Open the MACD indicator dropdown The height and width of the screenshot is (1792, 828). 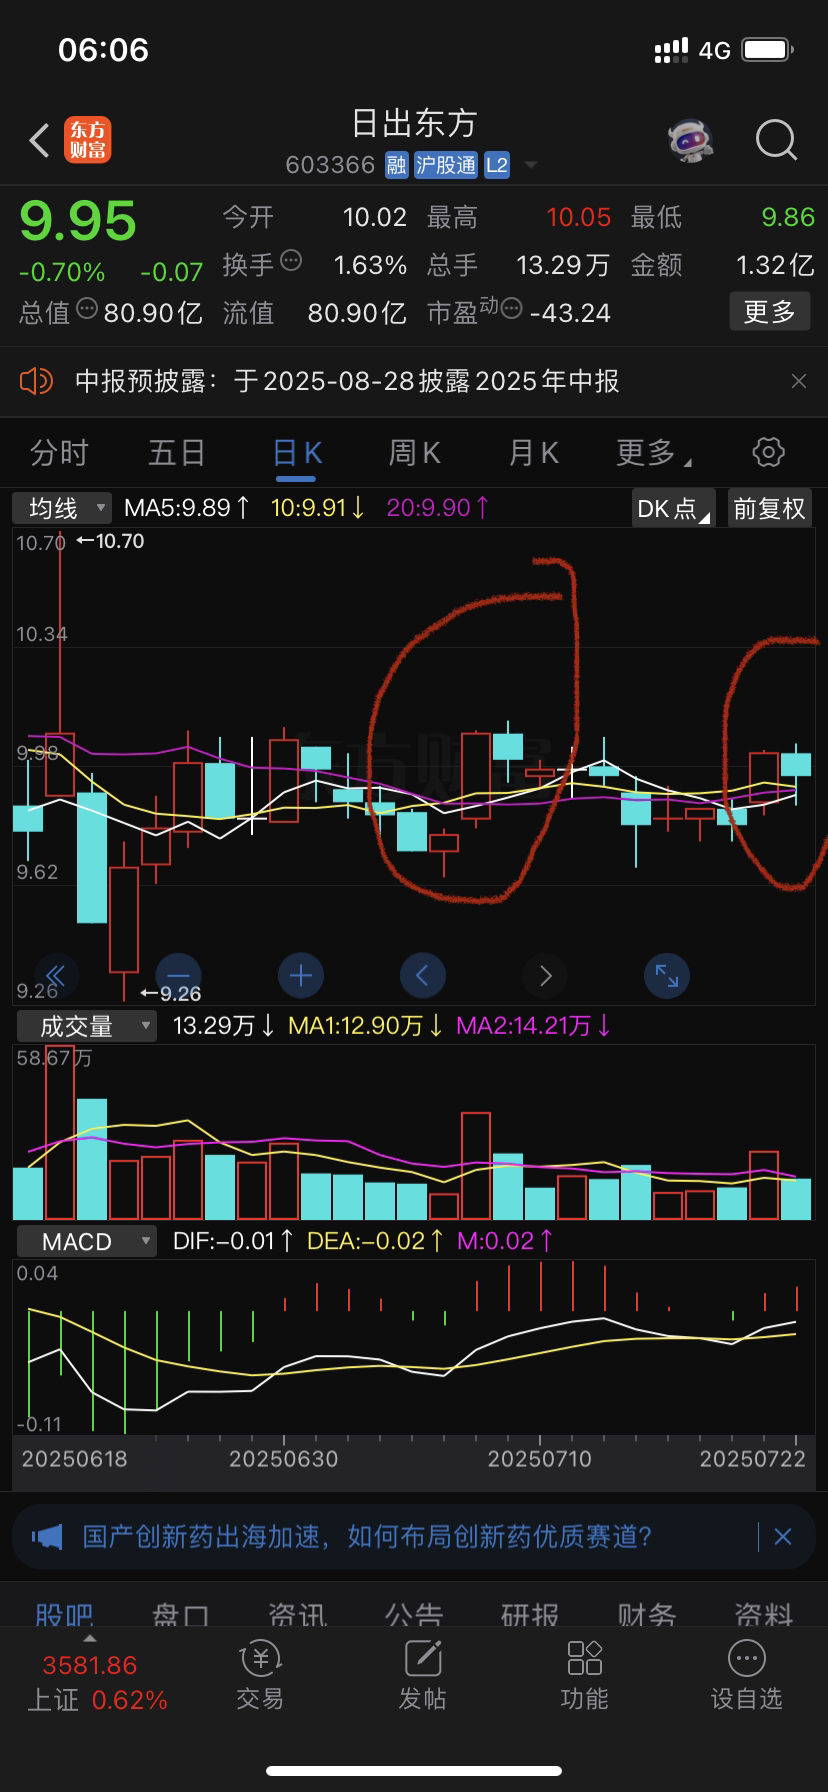point(87,1242)
